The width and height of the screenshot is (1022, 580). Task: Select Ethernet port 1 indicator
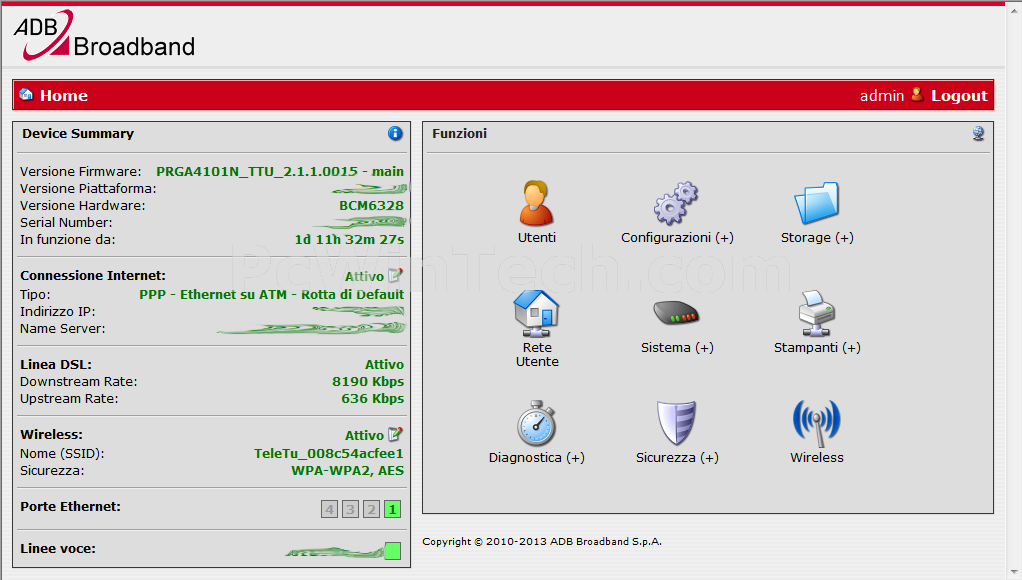392,509
